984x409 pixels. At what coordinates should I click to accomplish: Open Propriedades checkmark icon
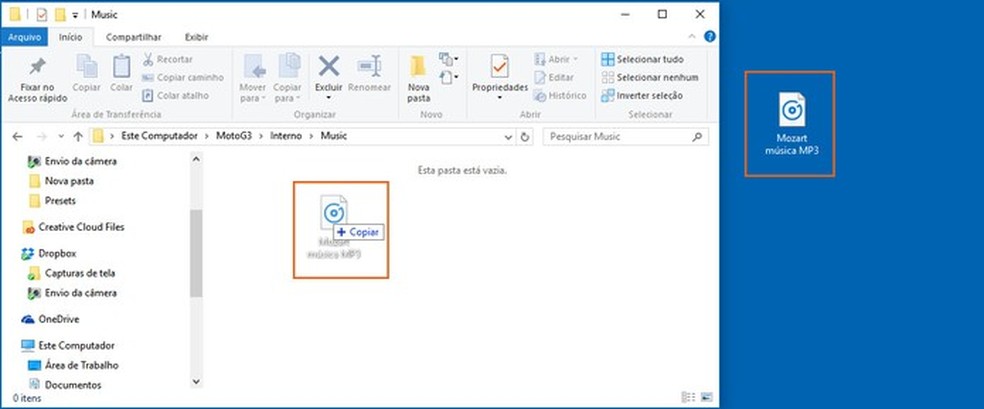(500, 66)
